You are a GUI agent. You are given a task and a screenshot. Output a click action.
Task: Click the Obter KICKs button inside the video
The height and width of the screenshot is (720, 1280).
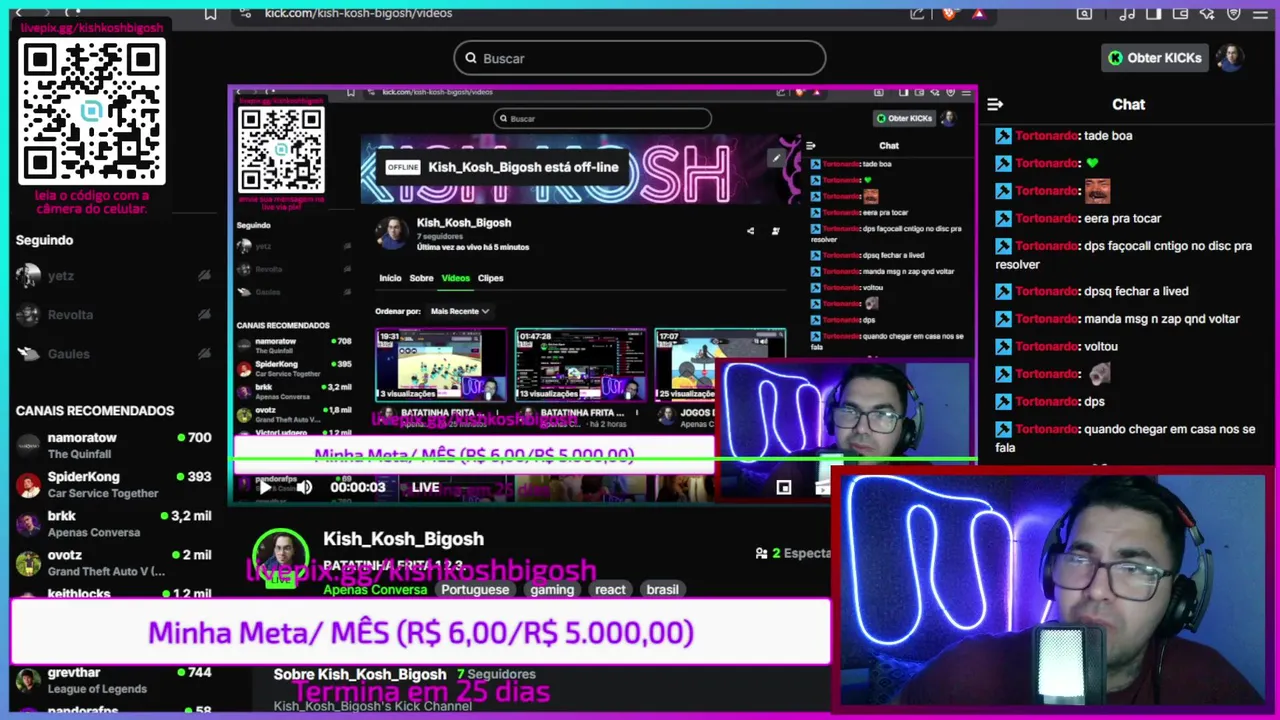[x=904, y=118]
